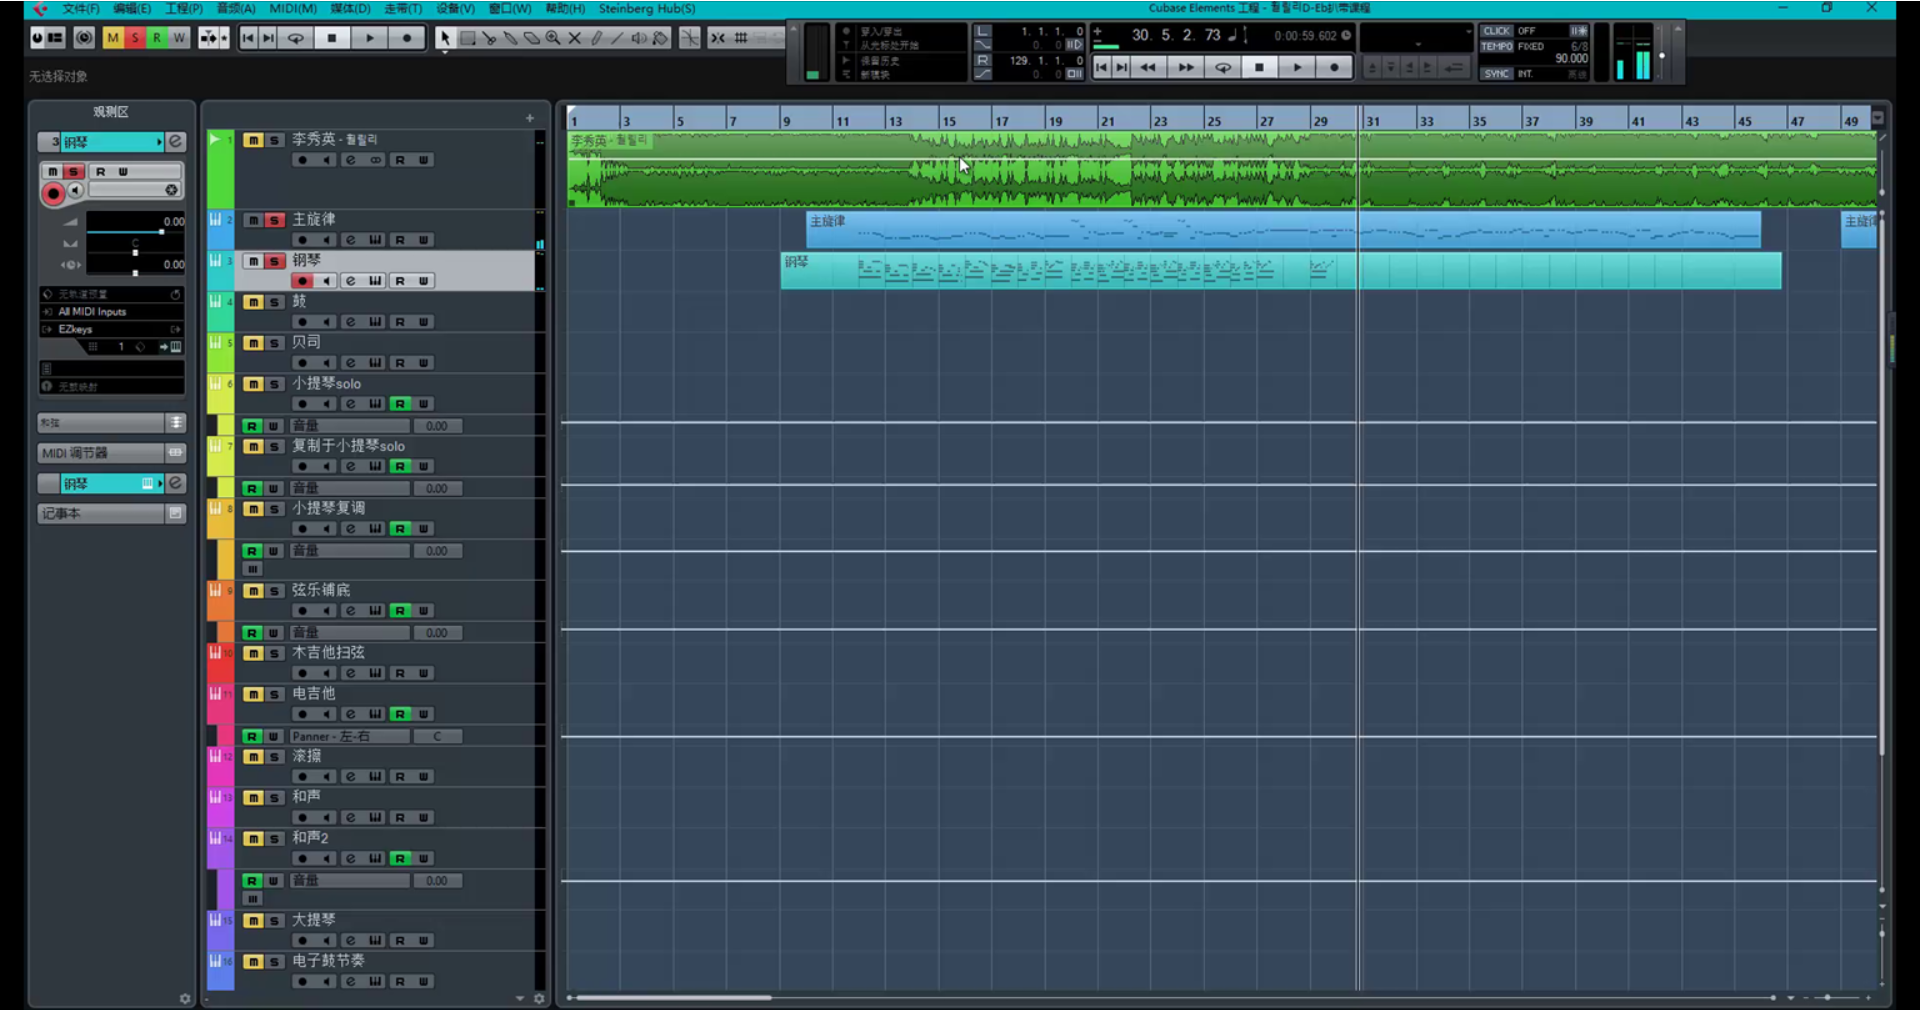Select the 主旋律 MIDI clip
The image size is (1920, 1010).
(x=1283, y=230)
